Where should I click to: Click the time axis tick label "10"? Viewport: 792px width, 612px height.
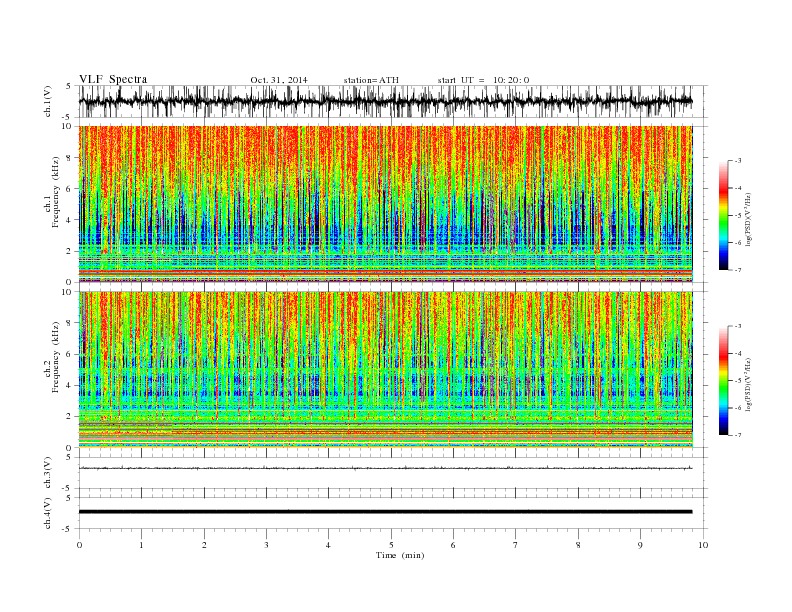(x=703, y=545)
